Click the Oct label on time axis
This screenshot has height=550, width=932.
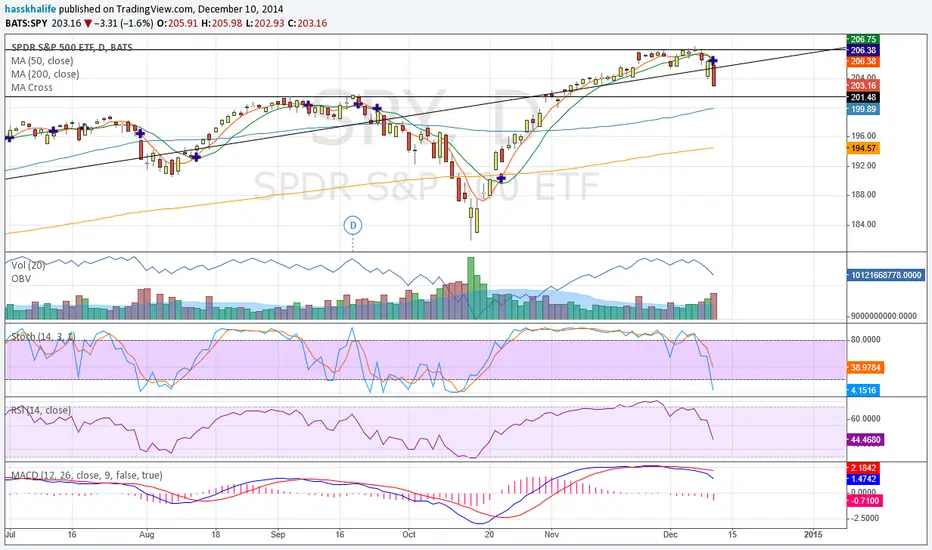409,534
